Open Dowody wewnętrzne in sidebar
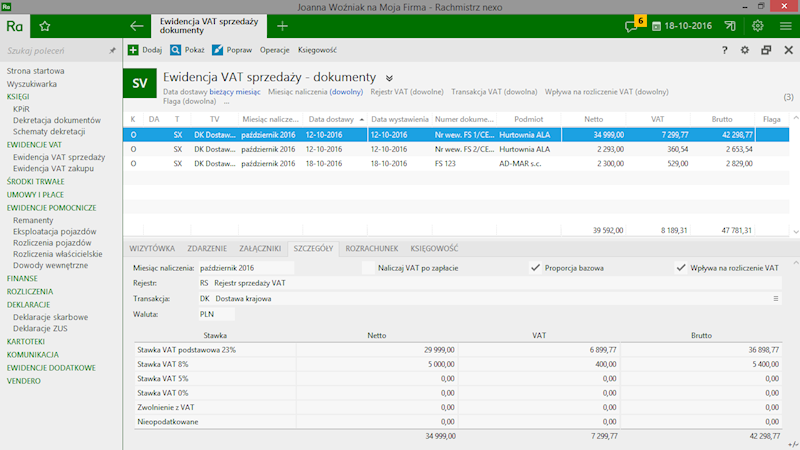The image size is (800, 450). [51, 265]
